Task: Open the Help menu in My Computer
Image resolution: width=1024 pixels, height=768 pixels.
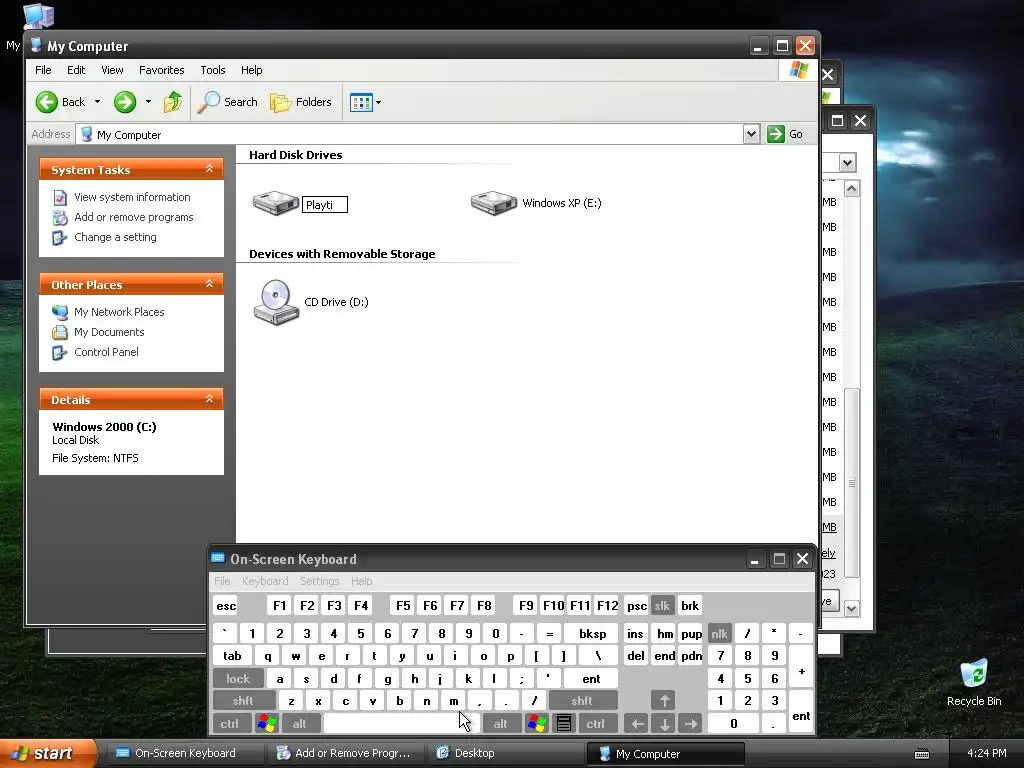Action: click(251, 70)
